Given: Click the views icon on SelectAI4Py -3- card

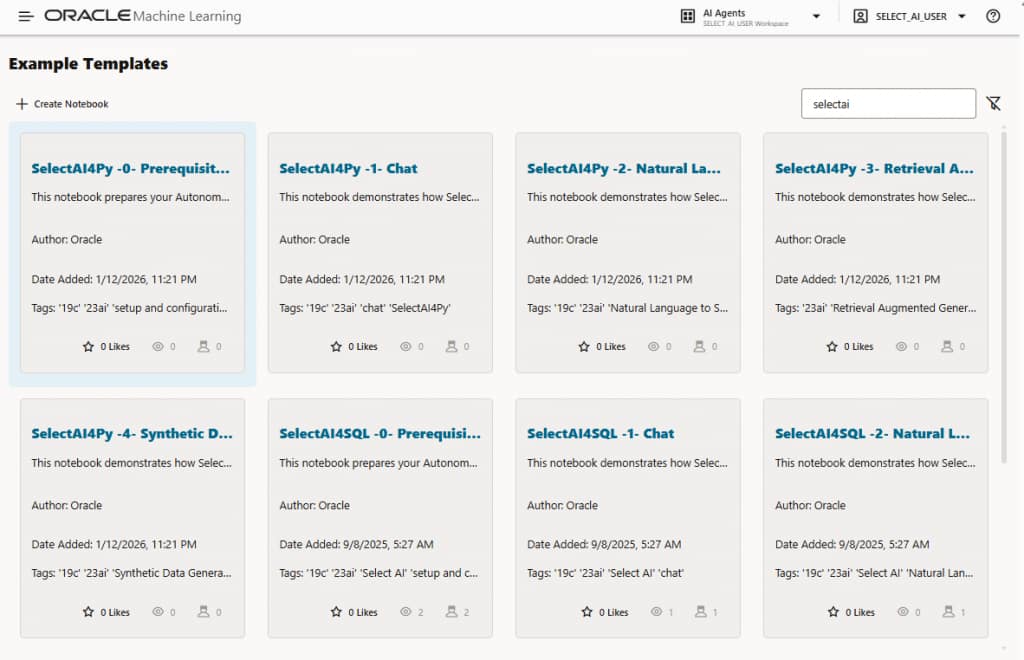Looking at the screenshot, I should (901, 347).
